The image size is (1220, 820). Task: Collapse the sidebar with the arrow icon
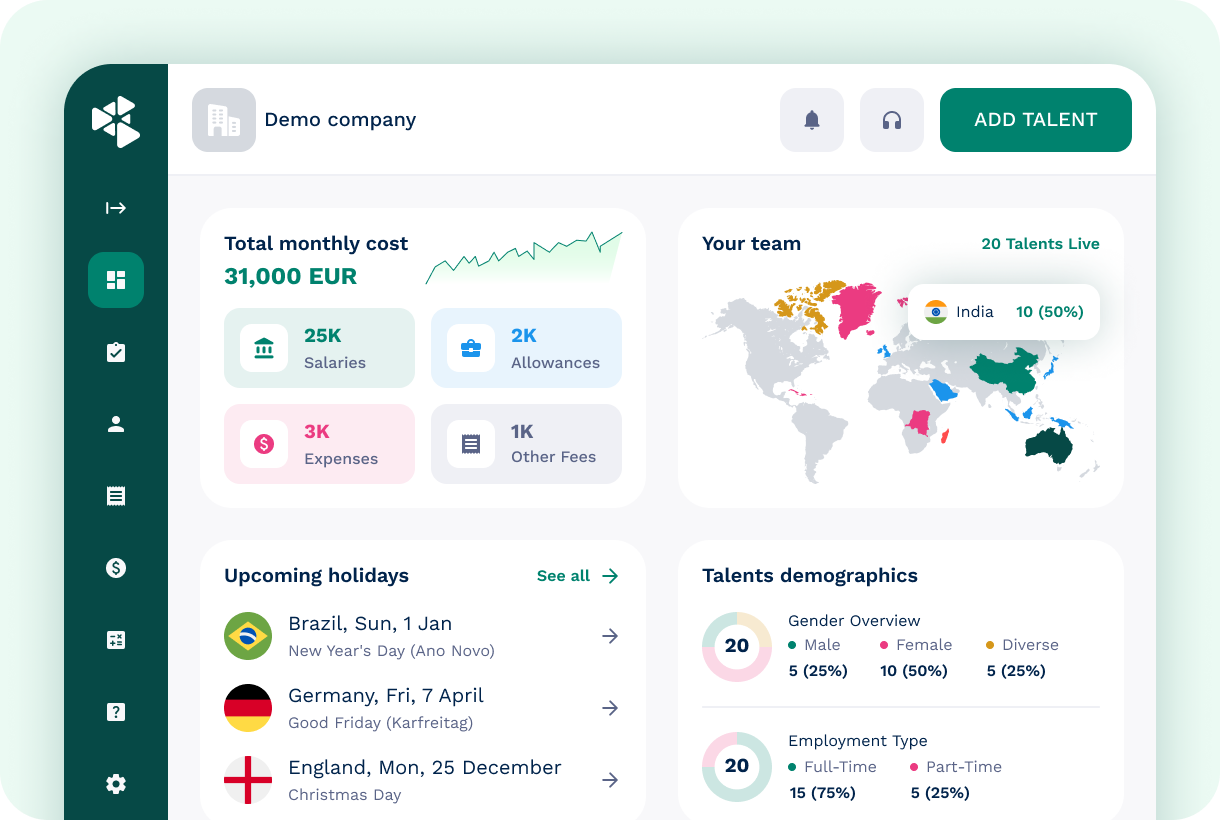pos(116,208)
